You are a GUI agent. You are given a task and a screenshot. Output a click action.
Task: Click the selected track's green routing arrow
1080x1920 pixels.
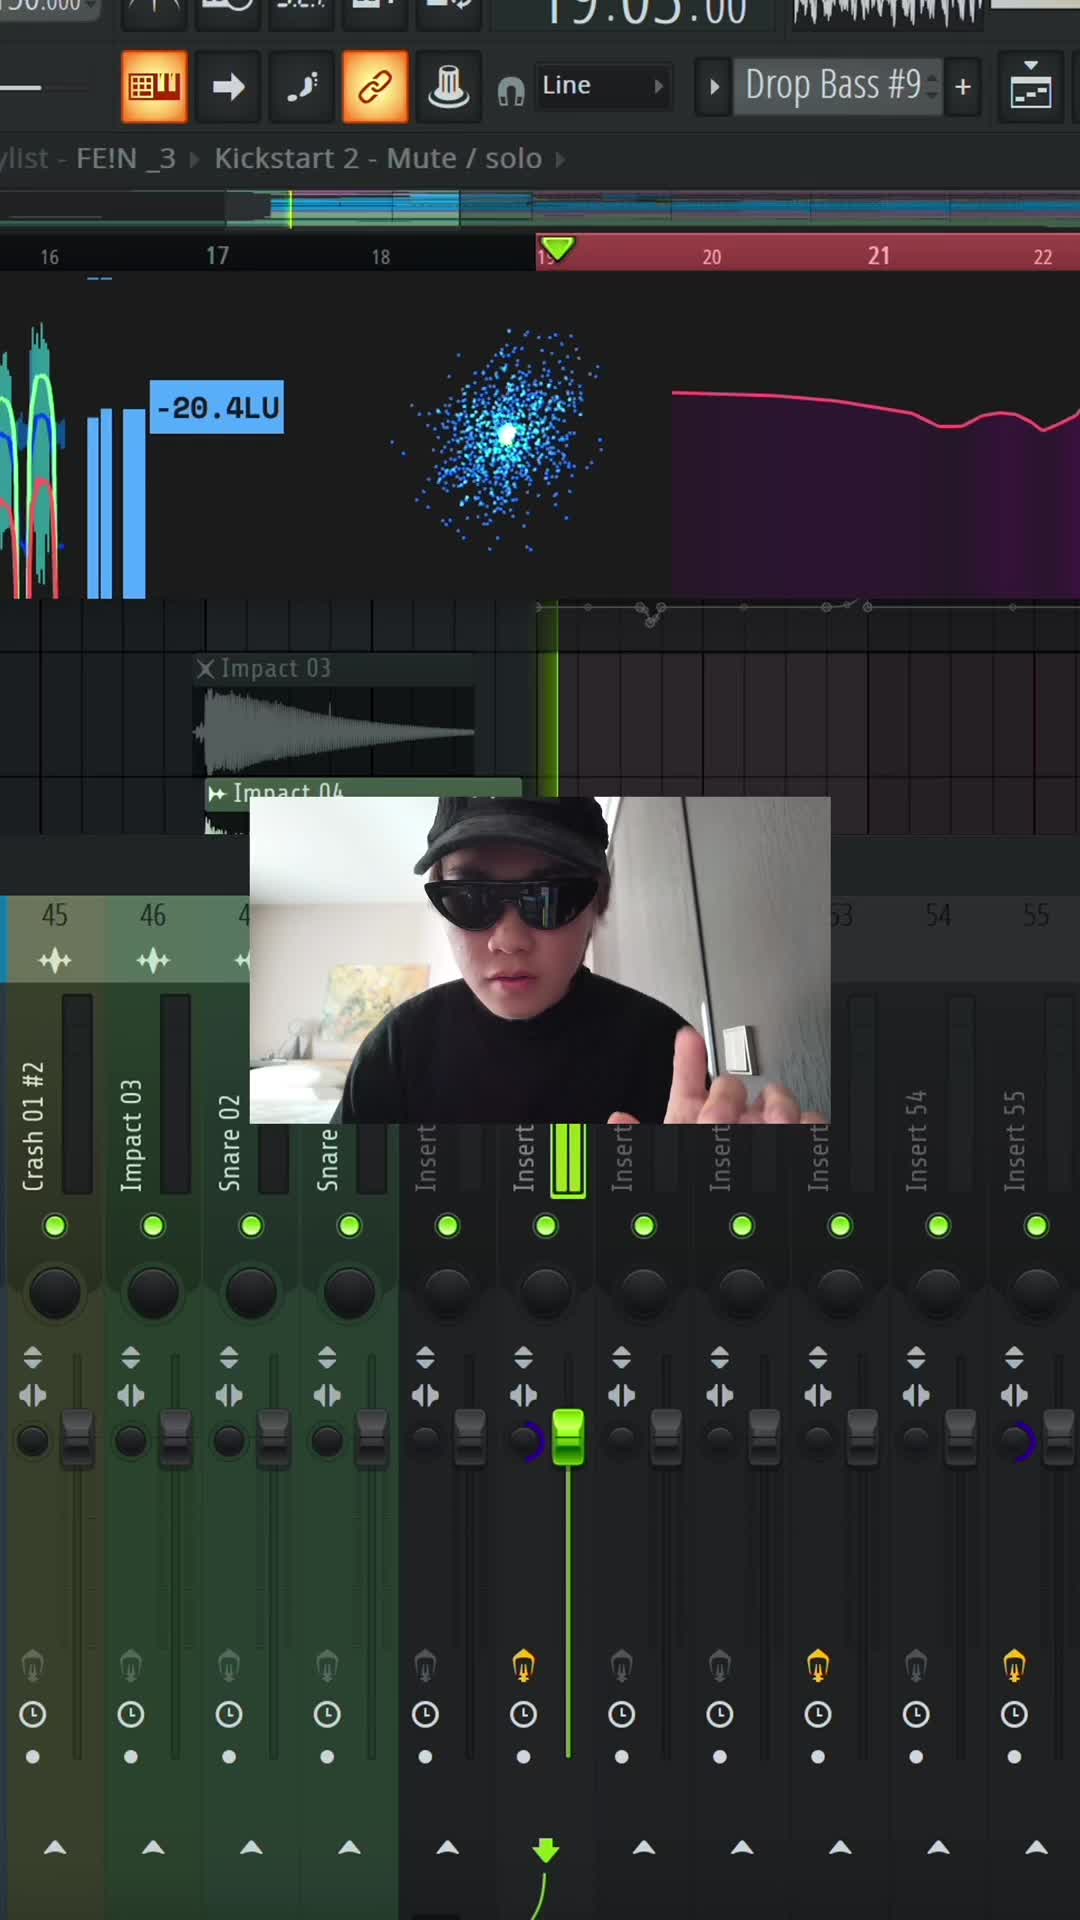click(546, 1850)
